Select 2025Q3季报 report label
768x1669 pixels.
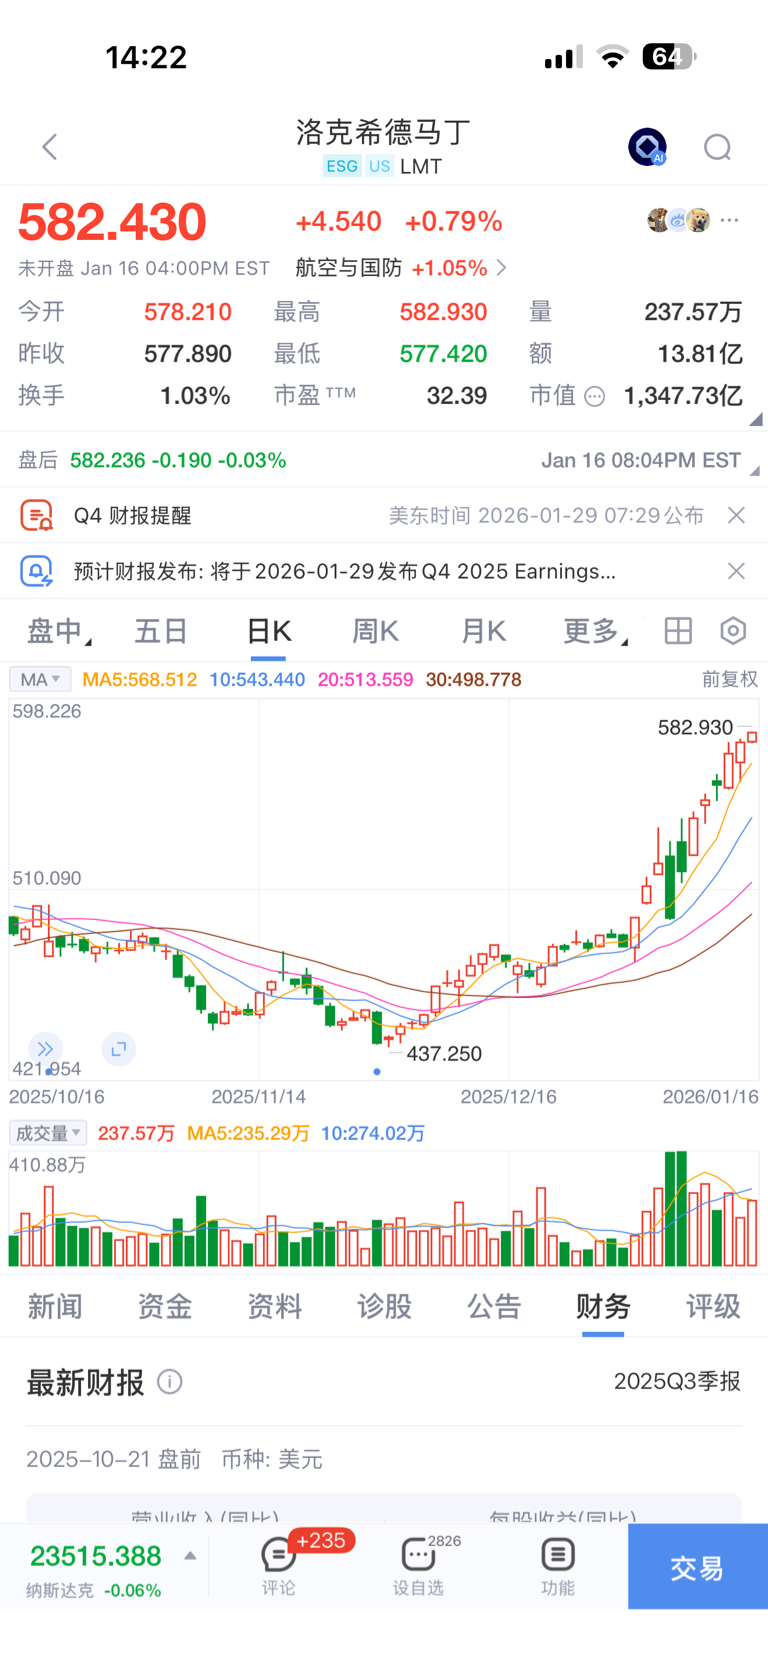click(677, 1381)
